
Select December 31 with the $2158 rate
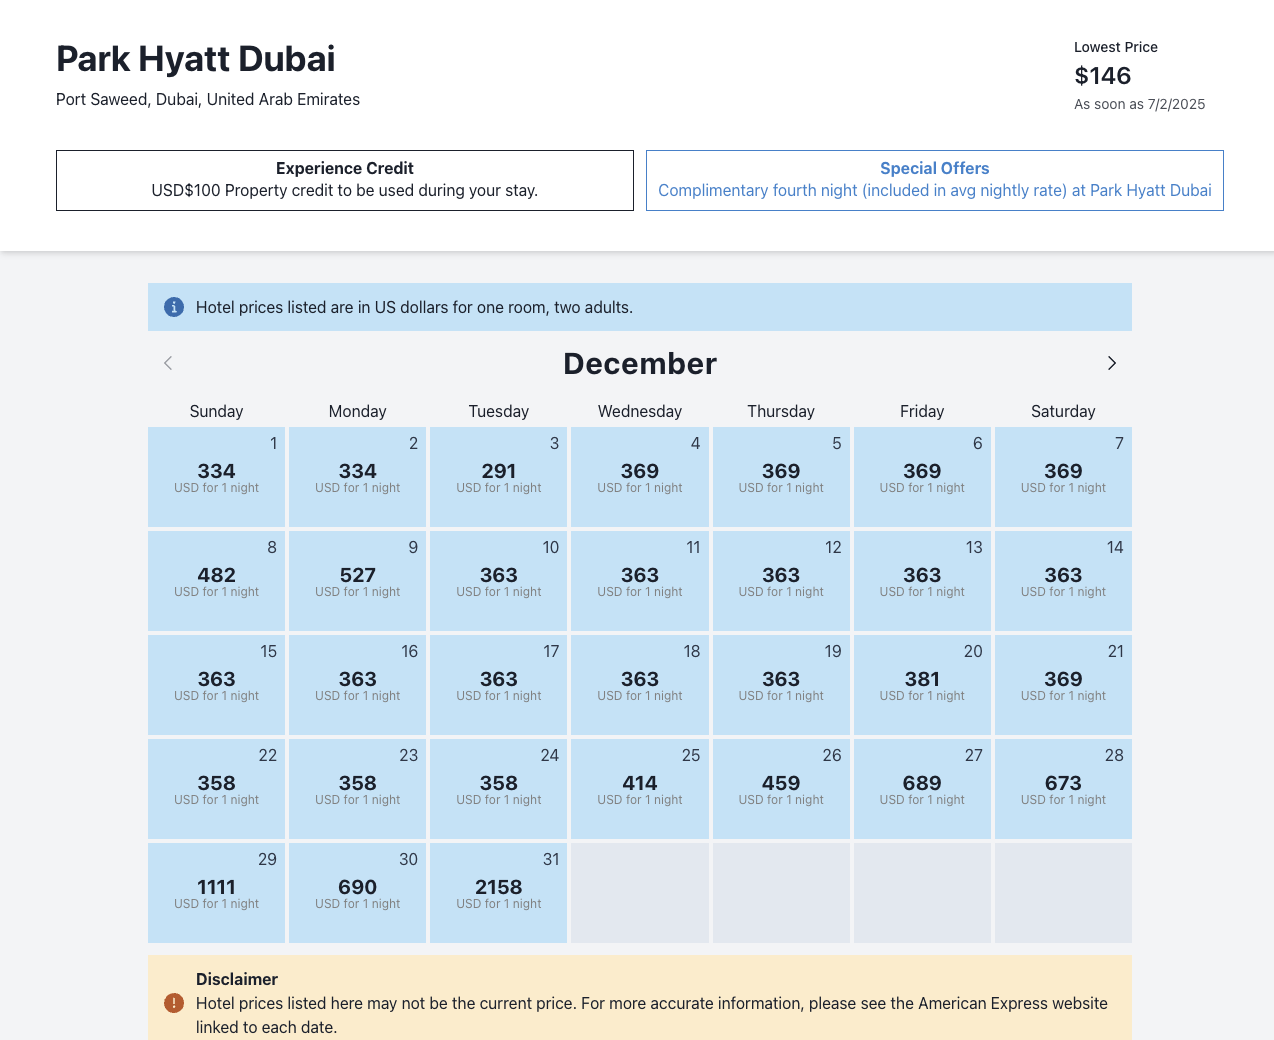498,892
